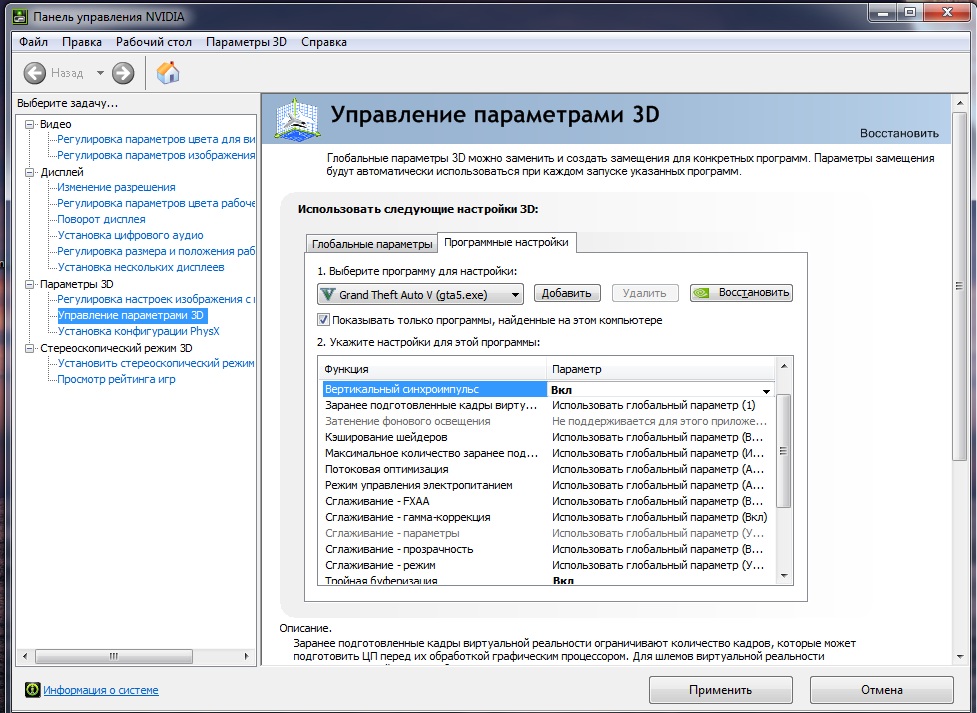
Task: Click the task tree scroll-right arrow
Action: [247, 656]
